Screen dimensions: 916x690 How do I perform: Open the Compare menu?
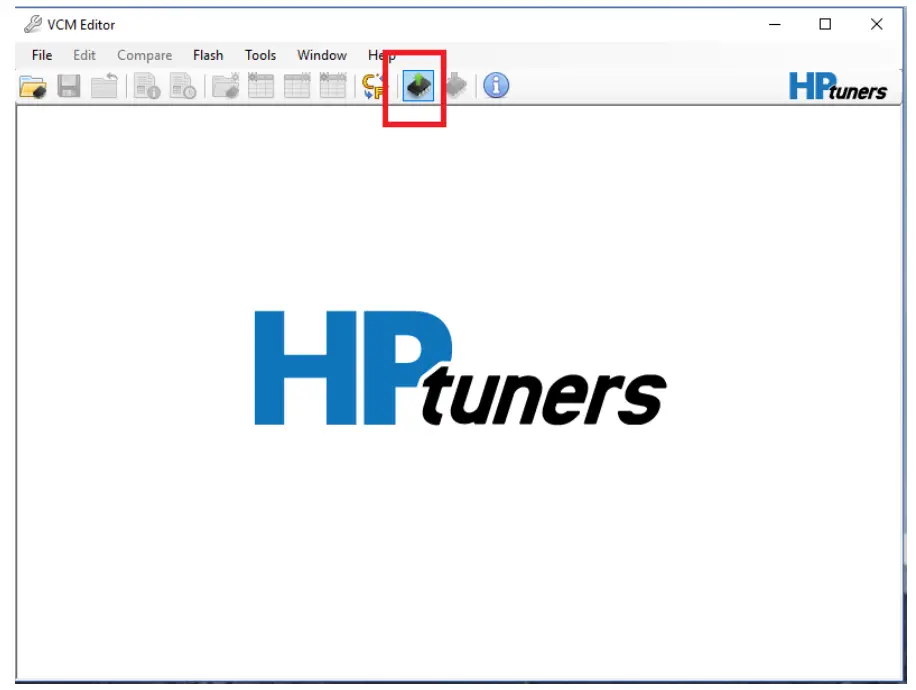(143, 55)
